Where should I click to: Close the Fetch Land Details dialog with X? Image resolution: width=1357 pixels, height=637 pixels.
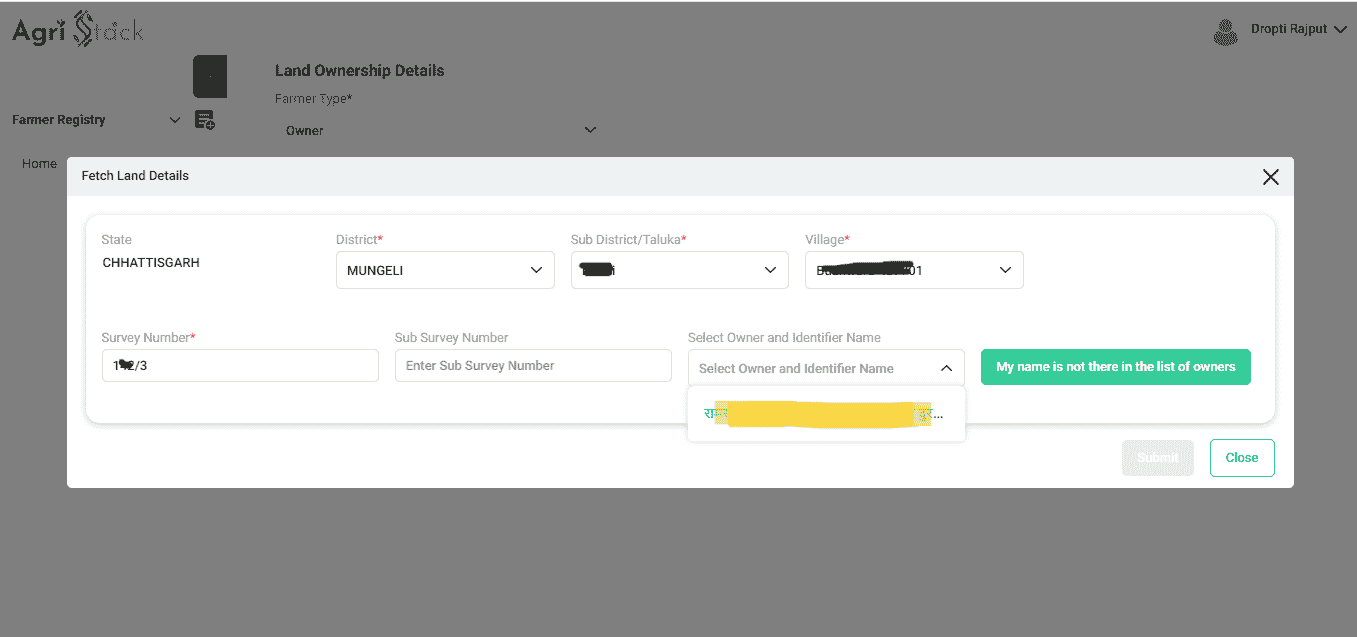(x=1270, y=177)
